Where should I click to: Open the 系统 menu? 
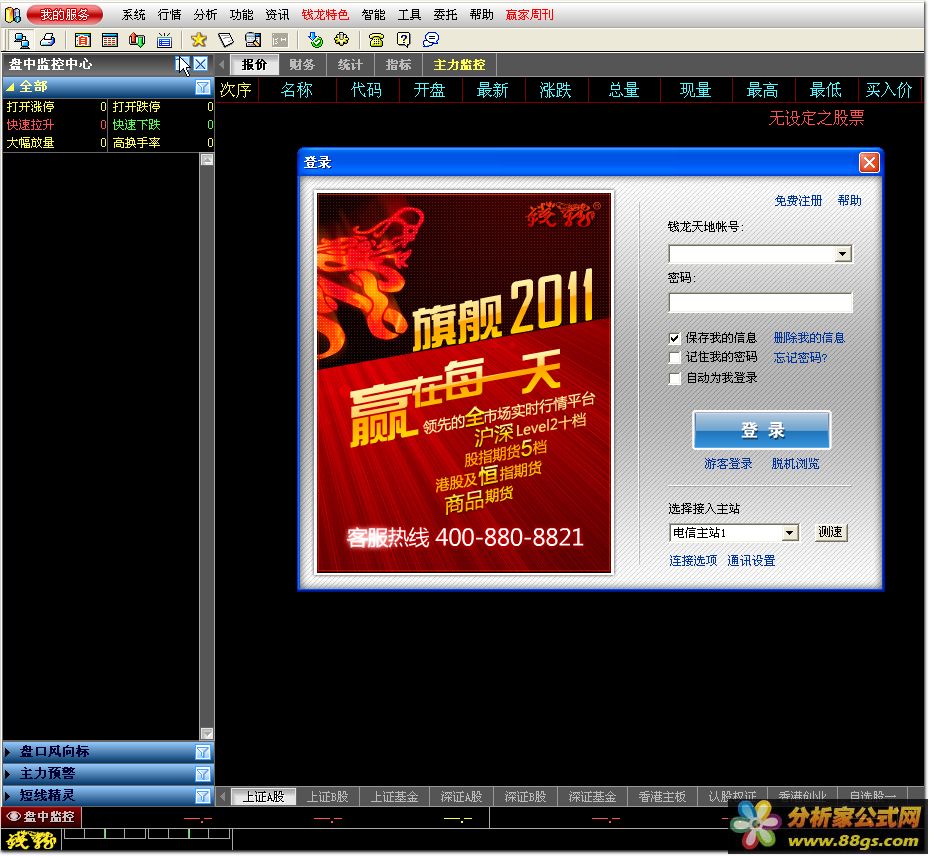pyautogui.click(x=133, y=15)
